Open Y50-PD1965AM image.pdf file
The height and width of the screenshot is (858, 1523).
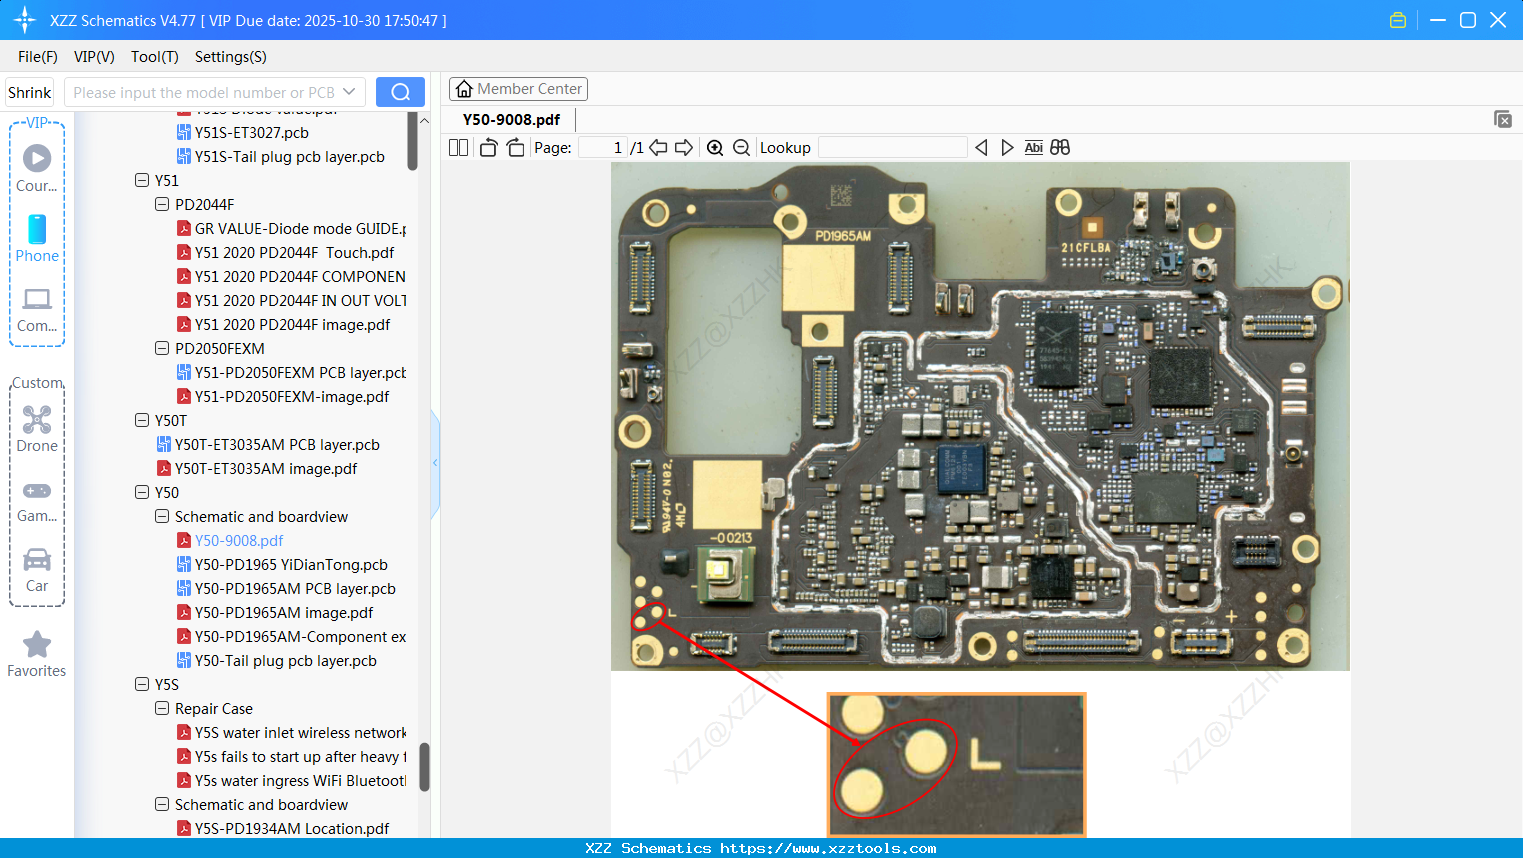point(283,613)
